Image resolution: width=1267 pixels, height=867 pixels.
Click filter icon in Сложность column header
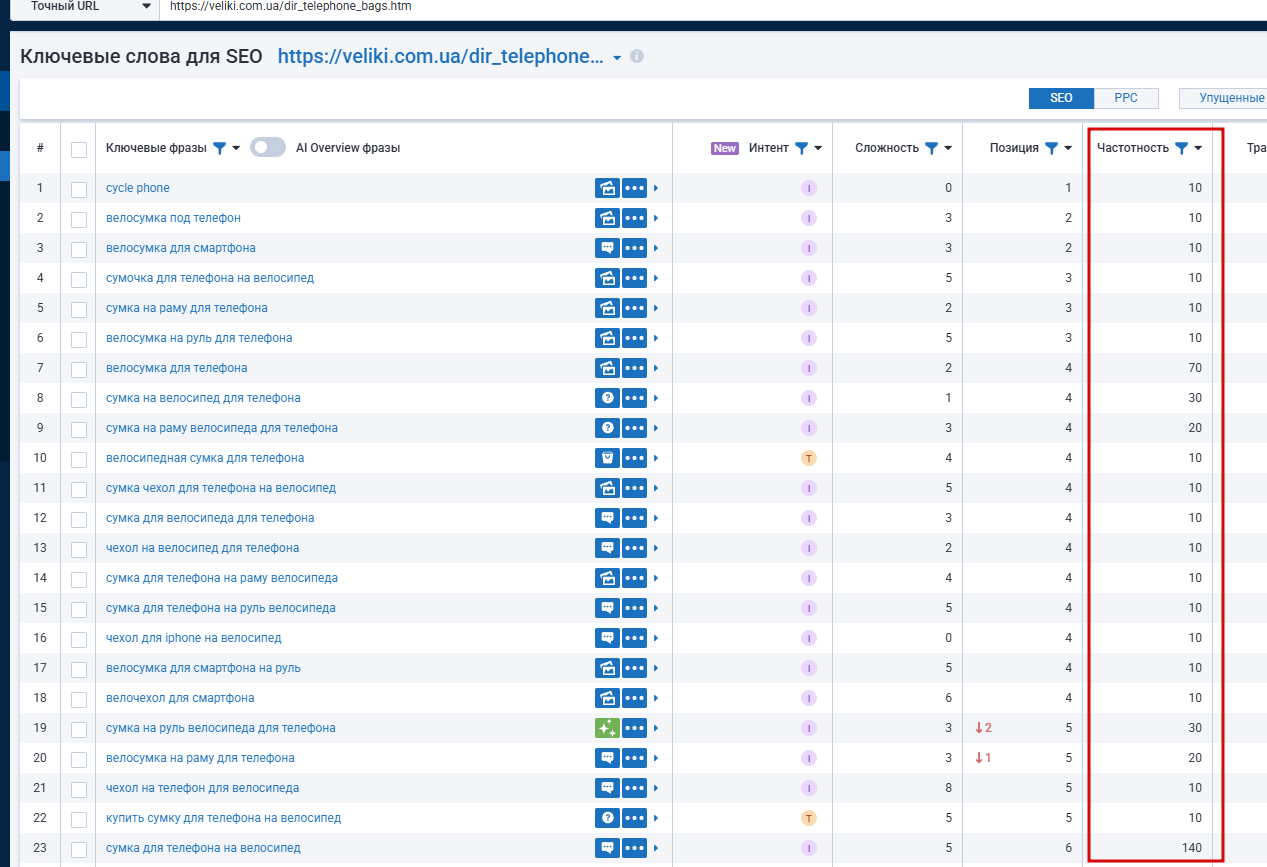[x=931, y=148]
